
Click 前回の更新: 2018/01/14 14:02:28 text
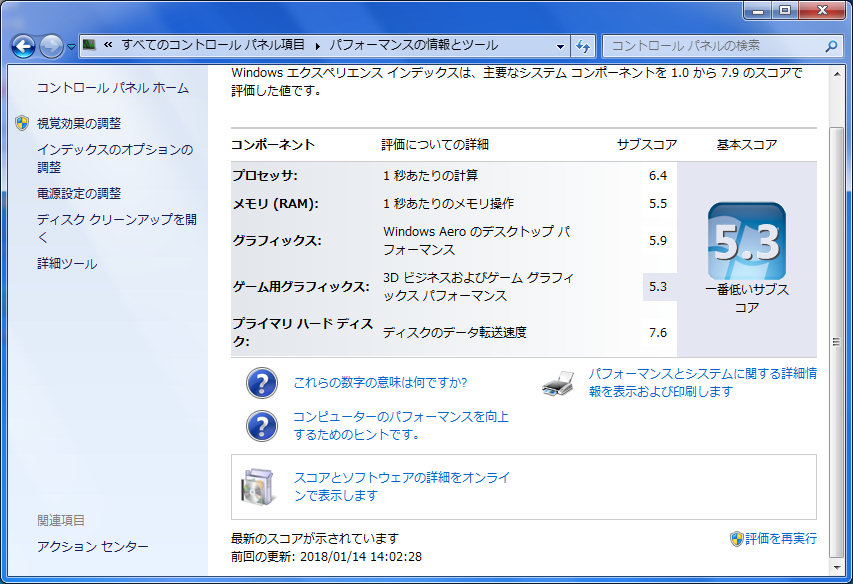[326, 557]
